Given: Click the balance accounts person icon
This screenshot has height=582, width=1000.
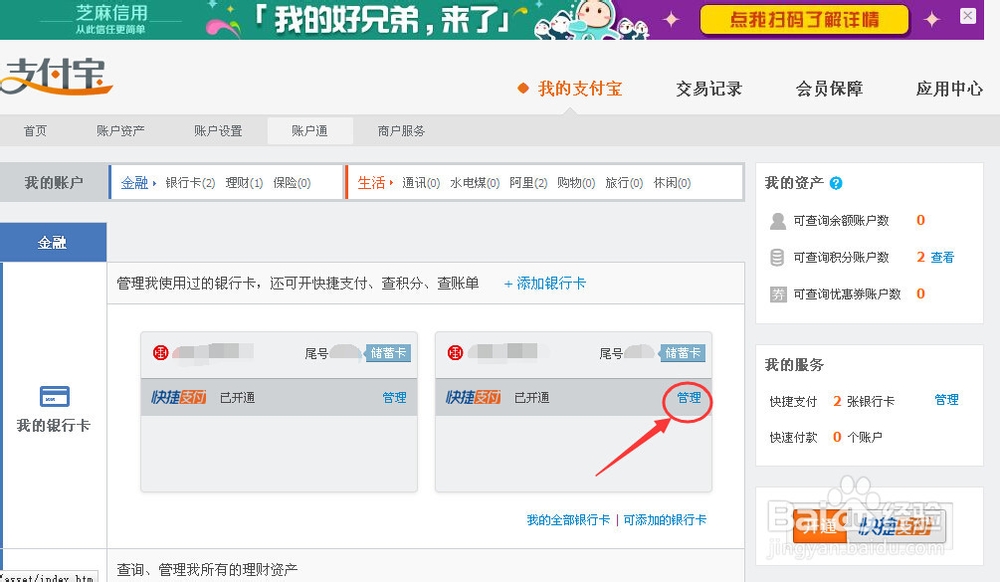Looking at the screenshot, I should [777, 221].
